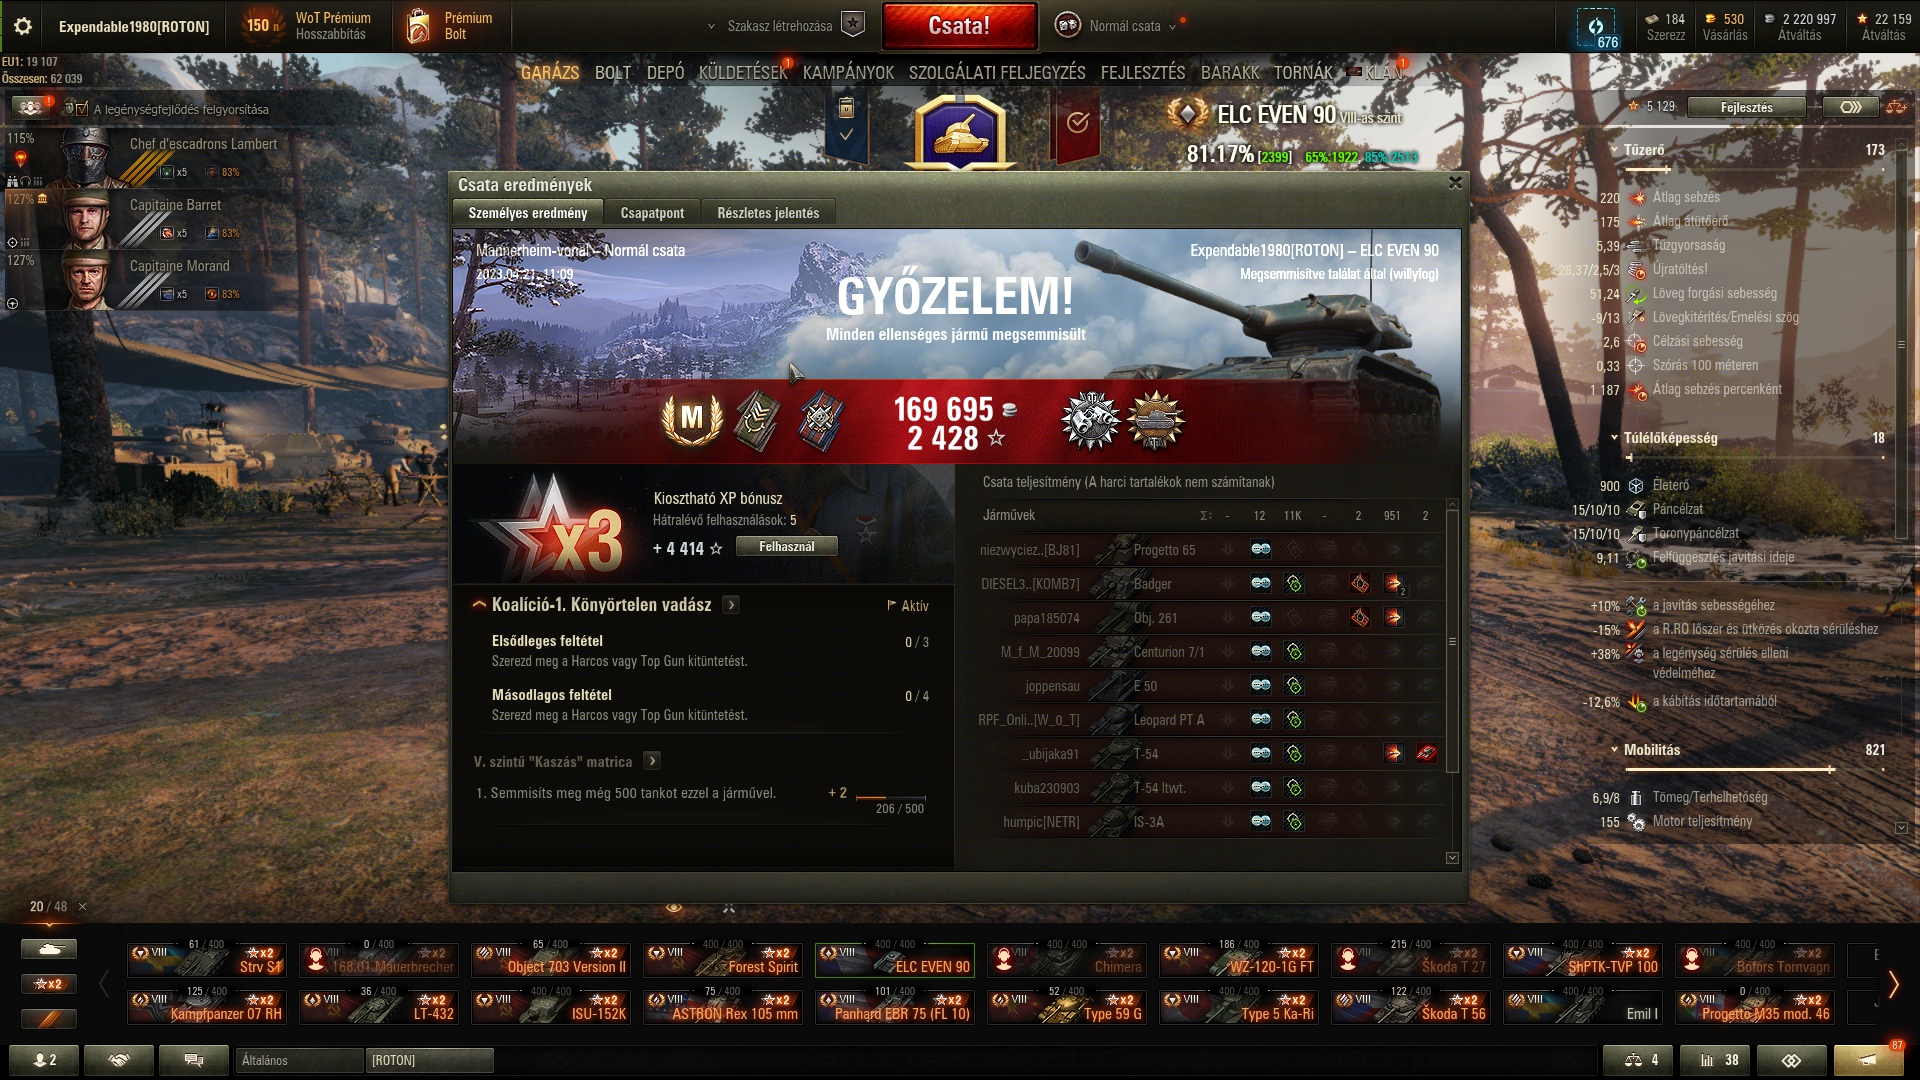Image resolution: width=1920 pixels, height=1080 pixels.
Task: Open the premium shop icon
Action: point(418,26)
